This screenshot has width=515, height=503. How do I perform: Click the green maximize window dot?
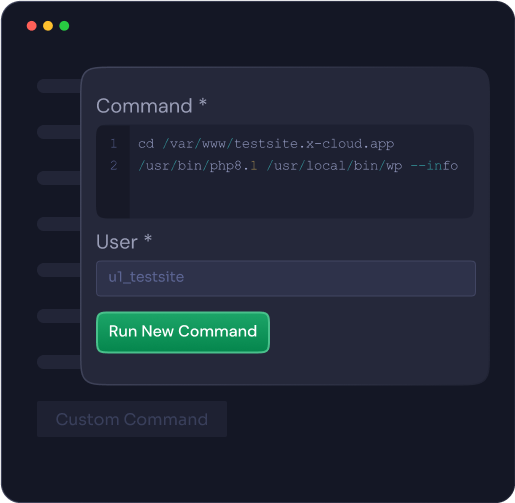coord(64,26)
